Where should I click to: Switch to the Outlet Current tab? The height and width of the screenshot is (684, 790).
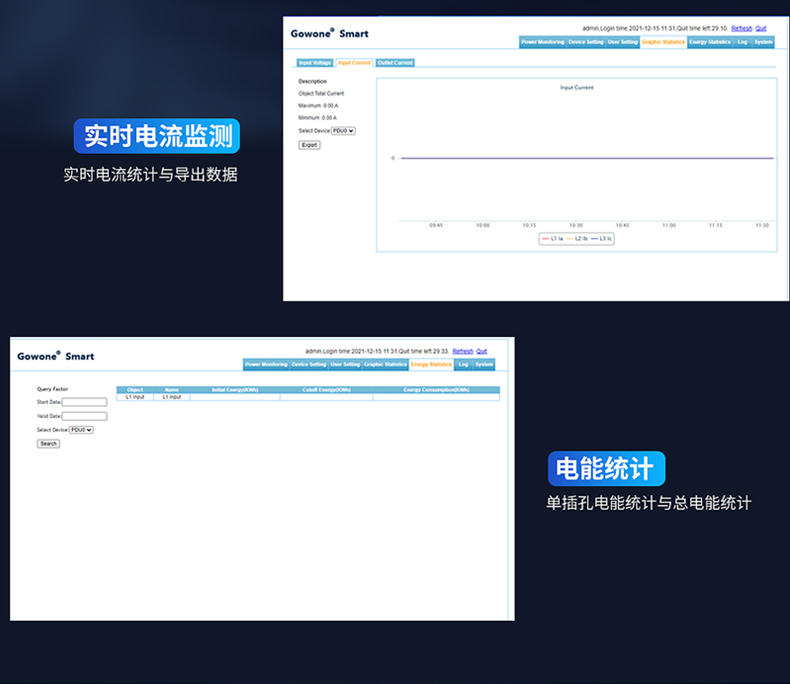click(x=395, y=63)
